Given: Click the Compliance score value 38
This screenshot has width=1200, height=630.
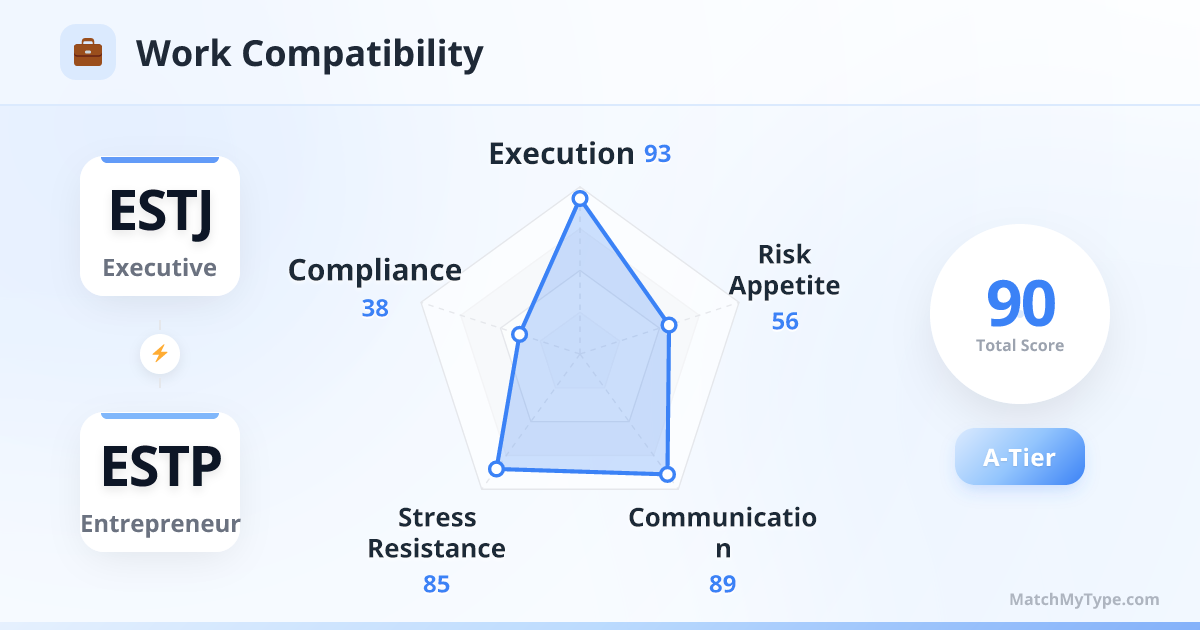Looking at the screenshot, I should point(375,308).
